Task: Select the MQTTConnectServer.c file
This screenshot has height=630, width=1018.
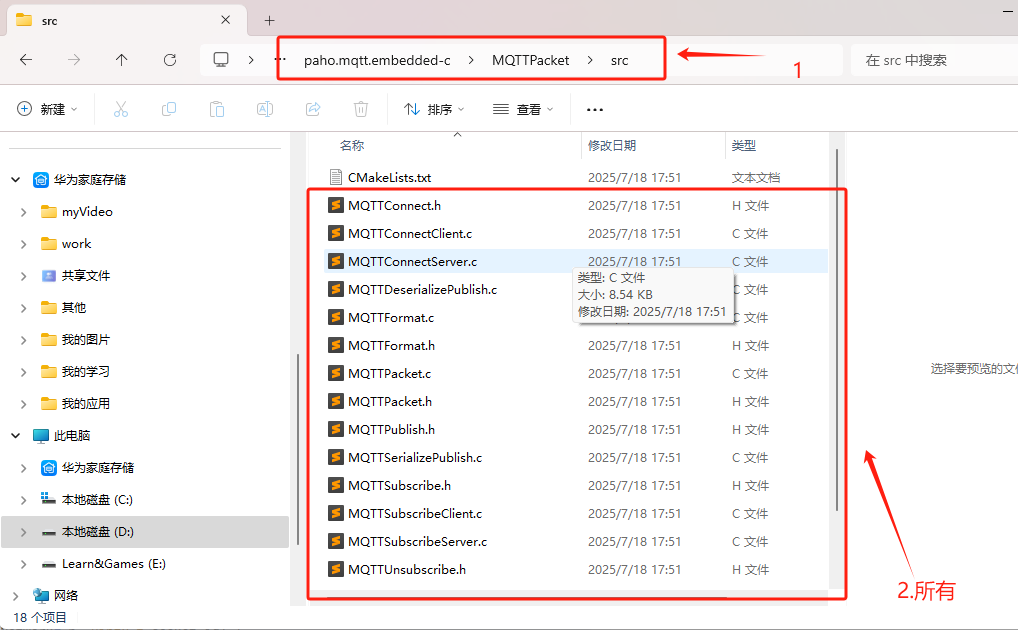Action: coord(575,261)
